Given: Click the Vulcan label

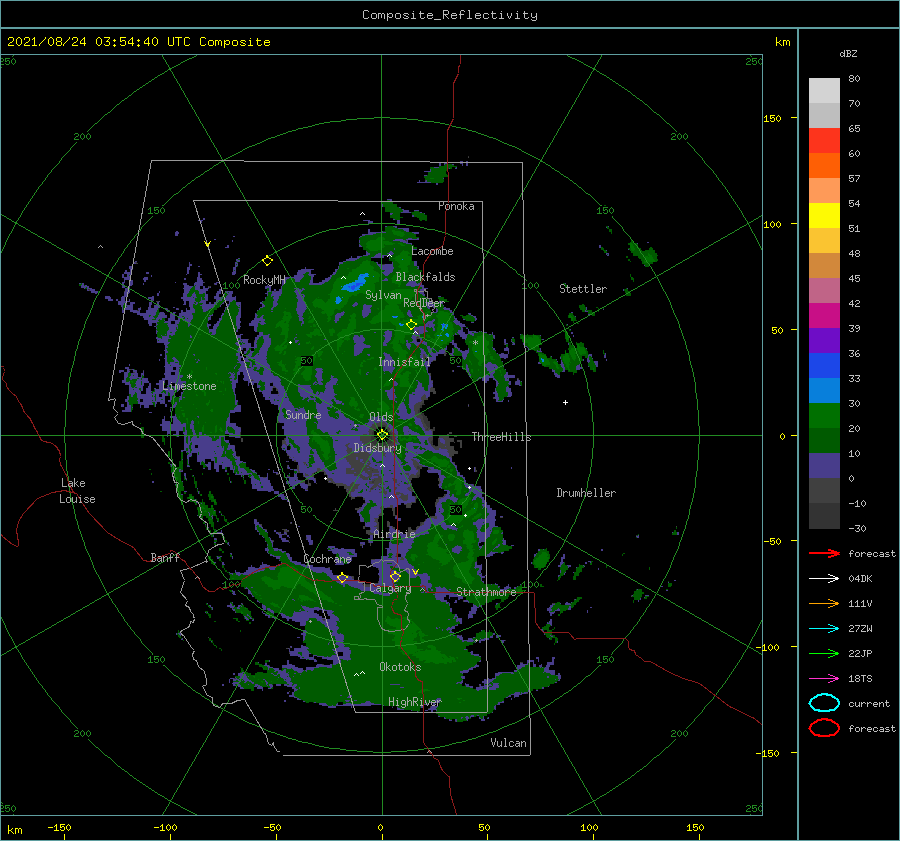Looking at the screenshot, I should [x=509, y=743].
